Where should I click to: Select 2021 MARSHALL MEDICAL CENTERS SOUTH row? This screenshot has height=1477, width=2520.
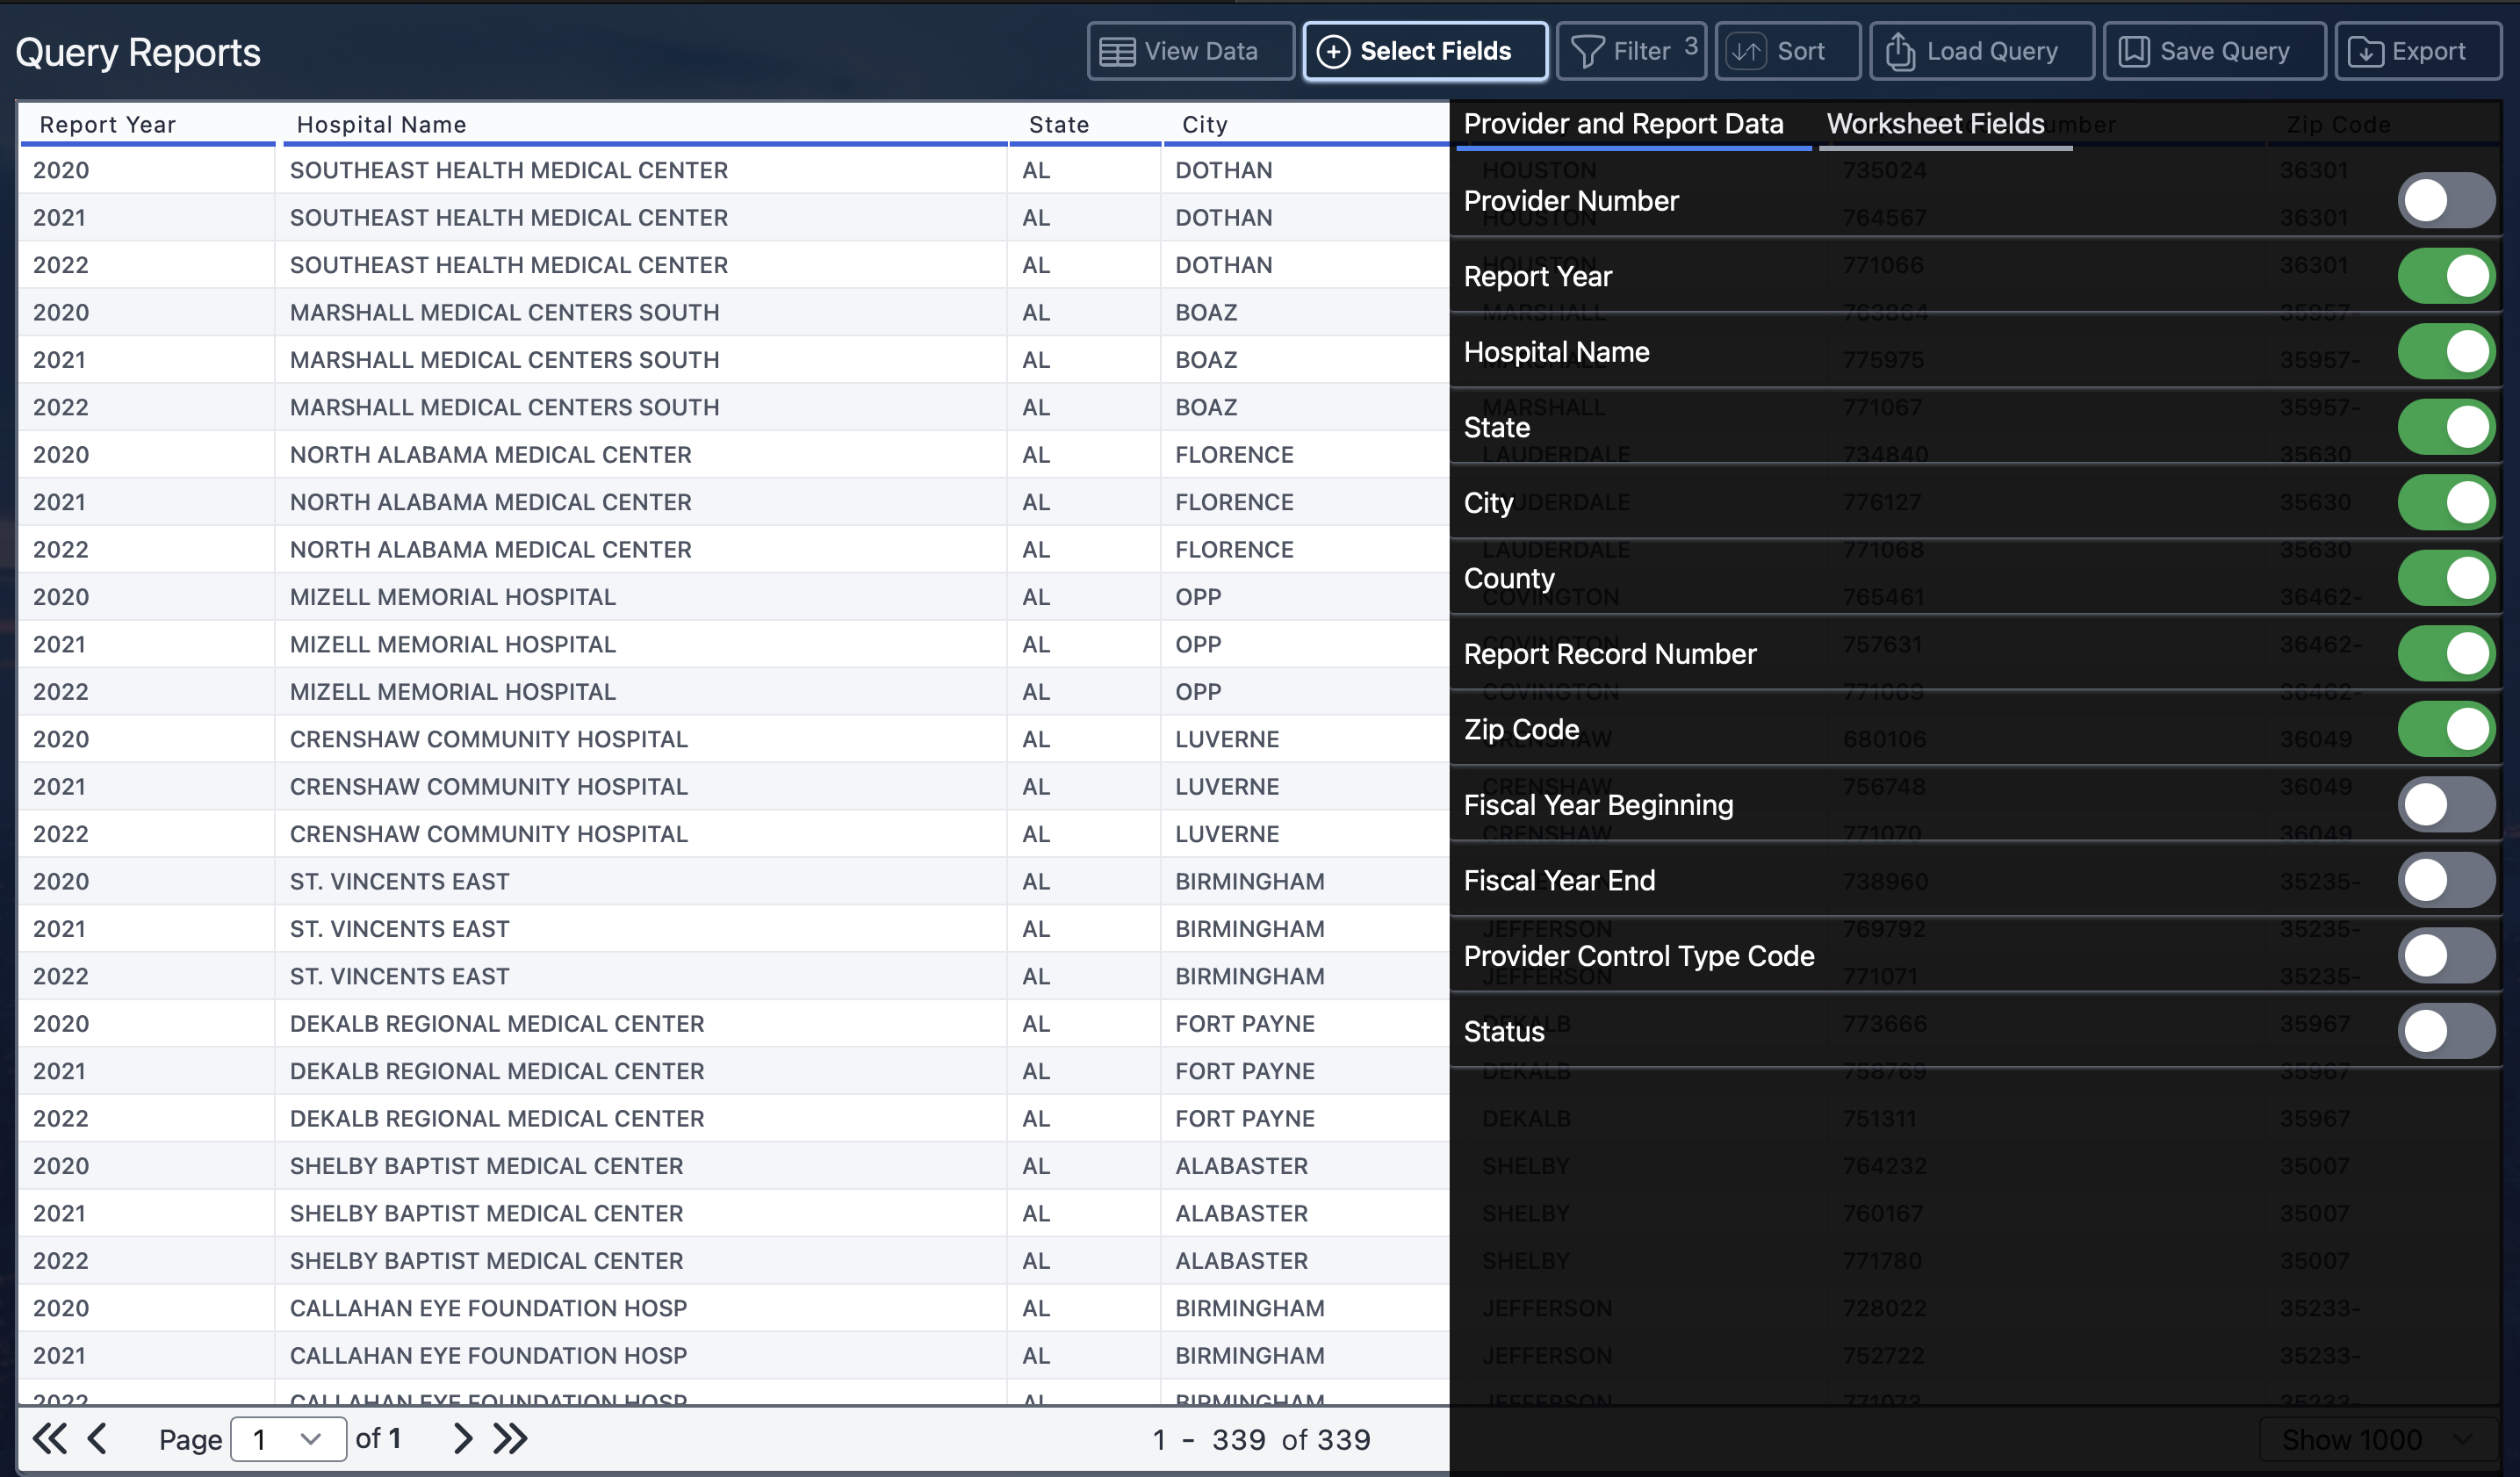[x=734, y=360]
